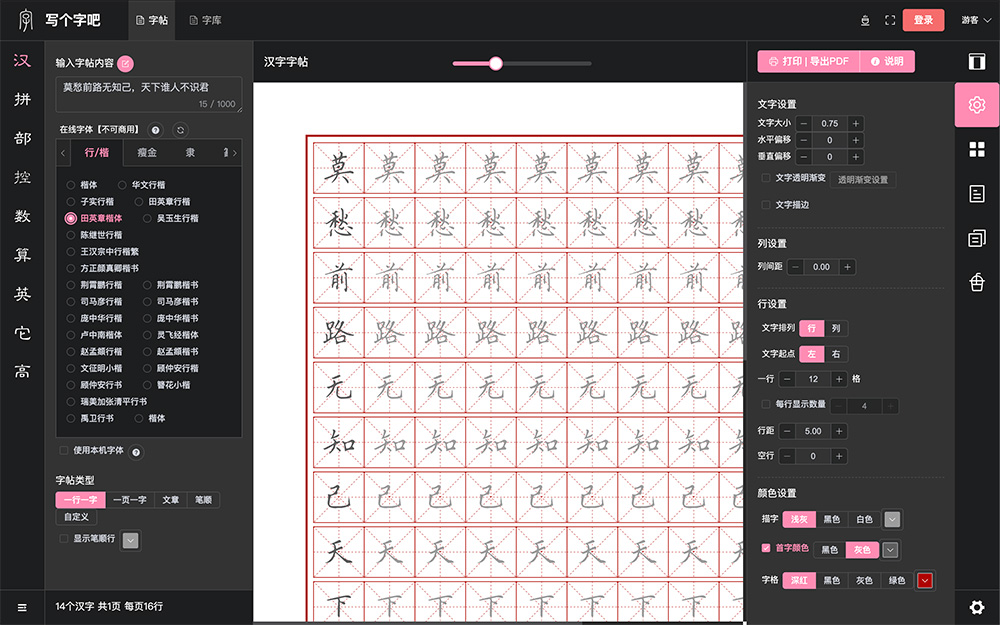Open the page layout icon at top right
Screen dimensions: 1000x625
[976, 61]
